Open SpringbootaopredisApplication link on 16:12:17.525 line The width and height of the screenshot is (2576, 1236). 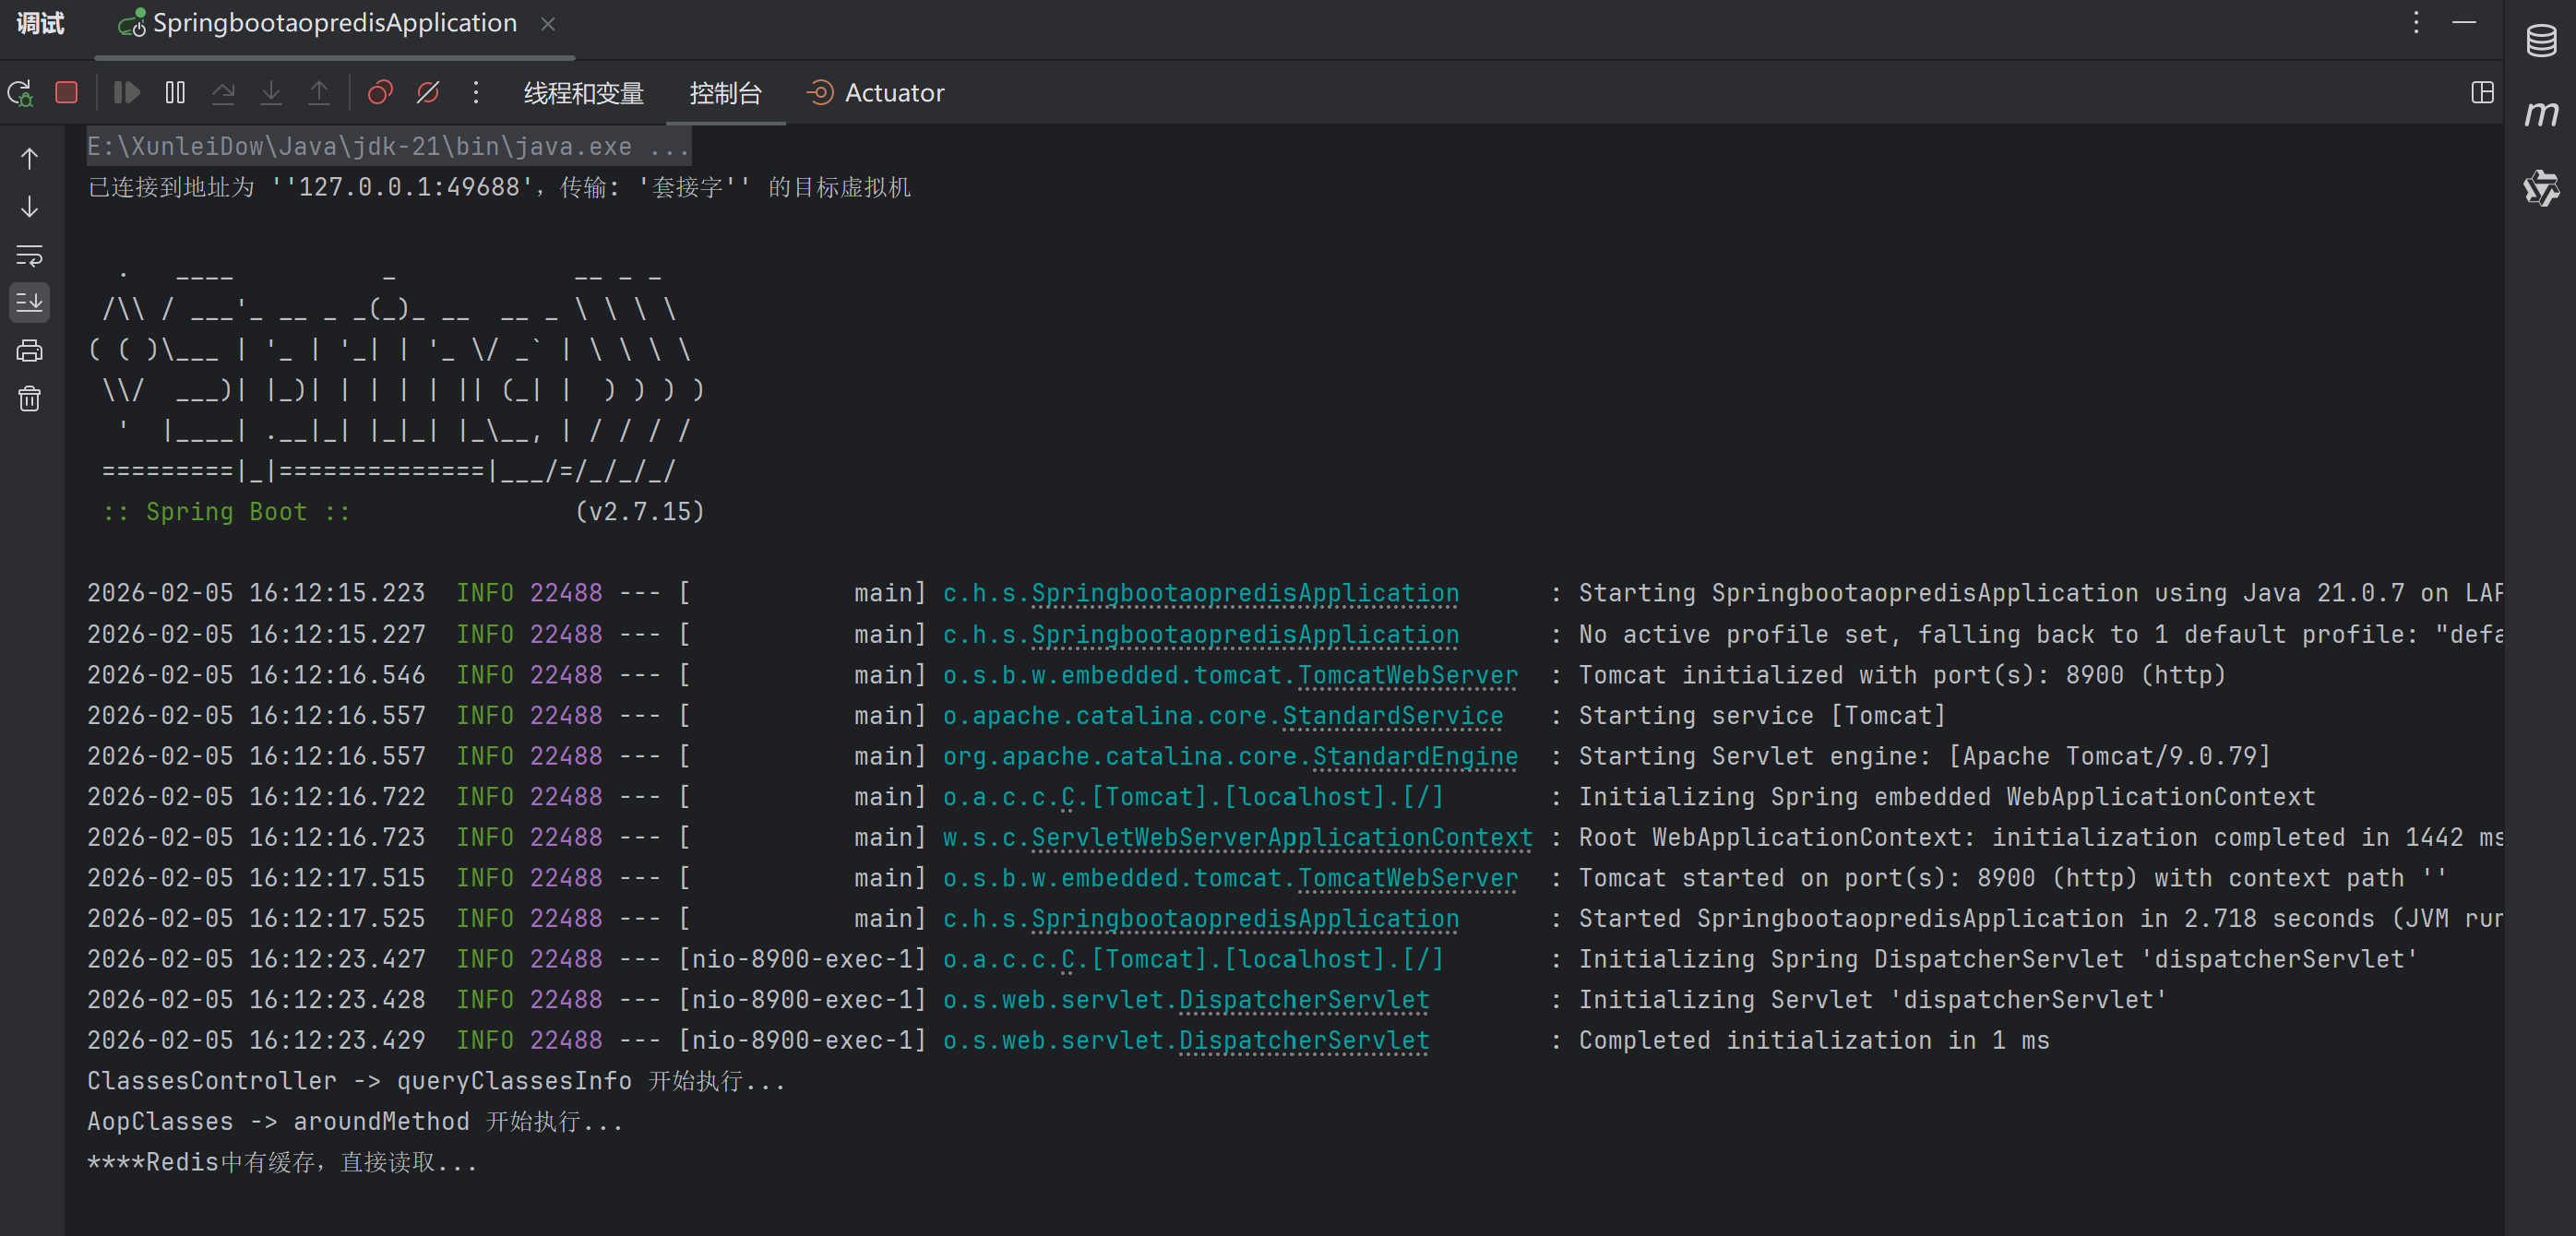pos(1245,918)
